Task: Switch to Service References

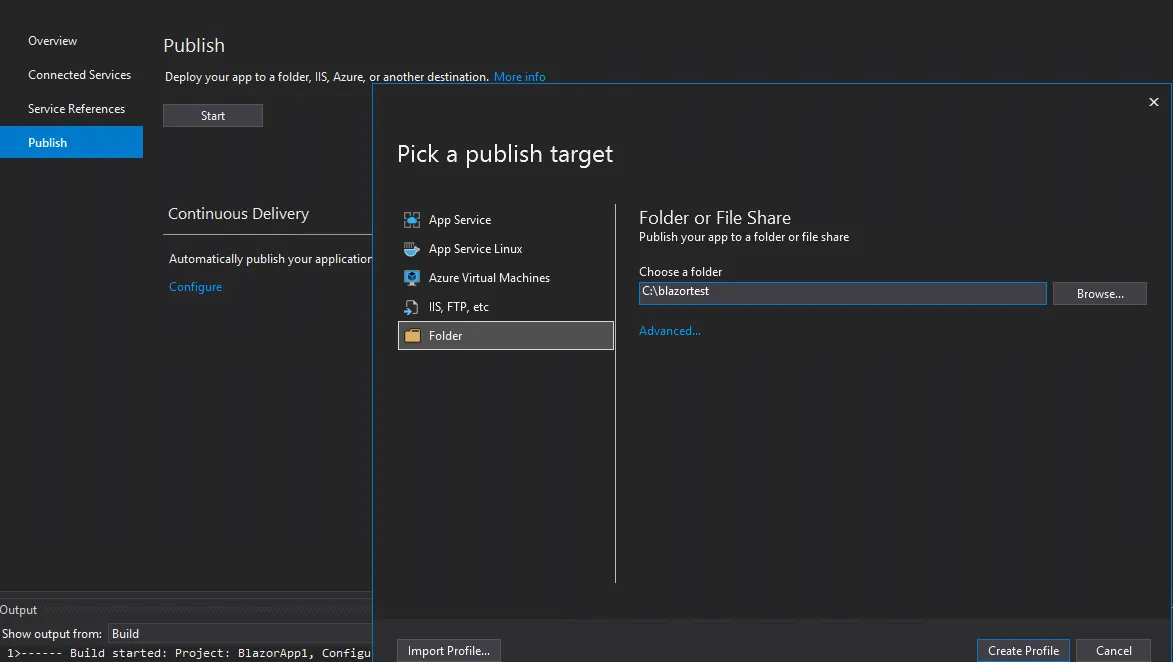Action: (x=76, y=109)
